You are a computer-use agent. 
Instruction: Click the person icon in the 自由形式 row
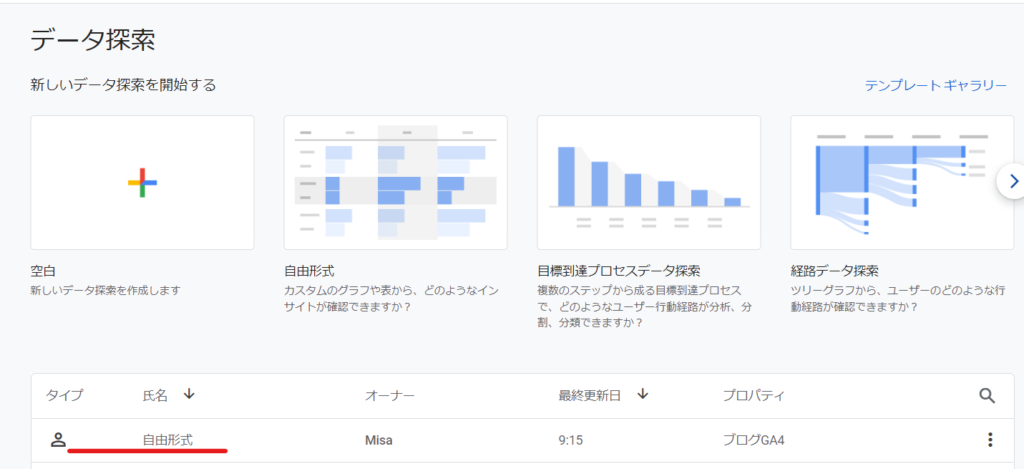(58, 439)
